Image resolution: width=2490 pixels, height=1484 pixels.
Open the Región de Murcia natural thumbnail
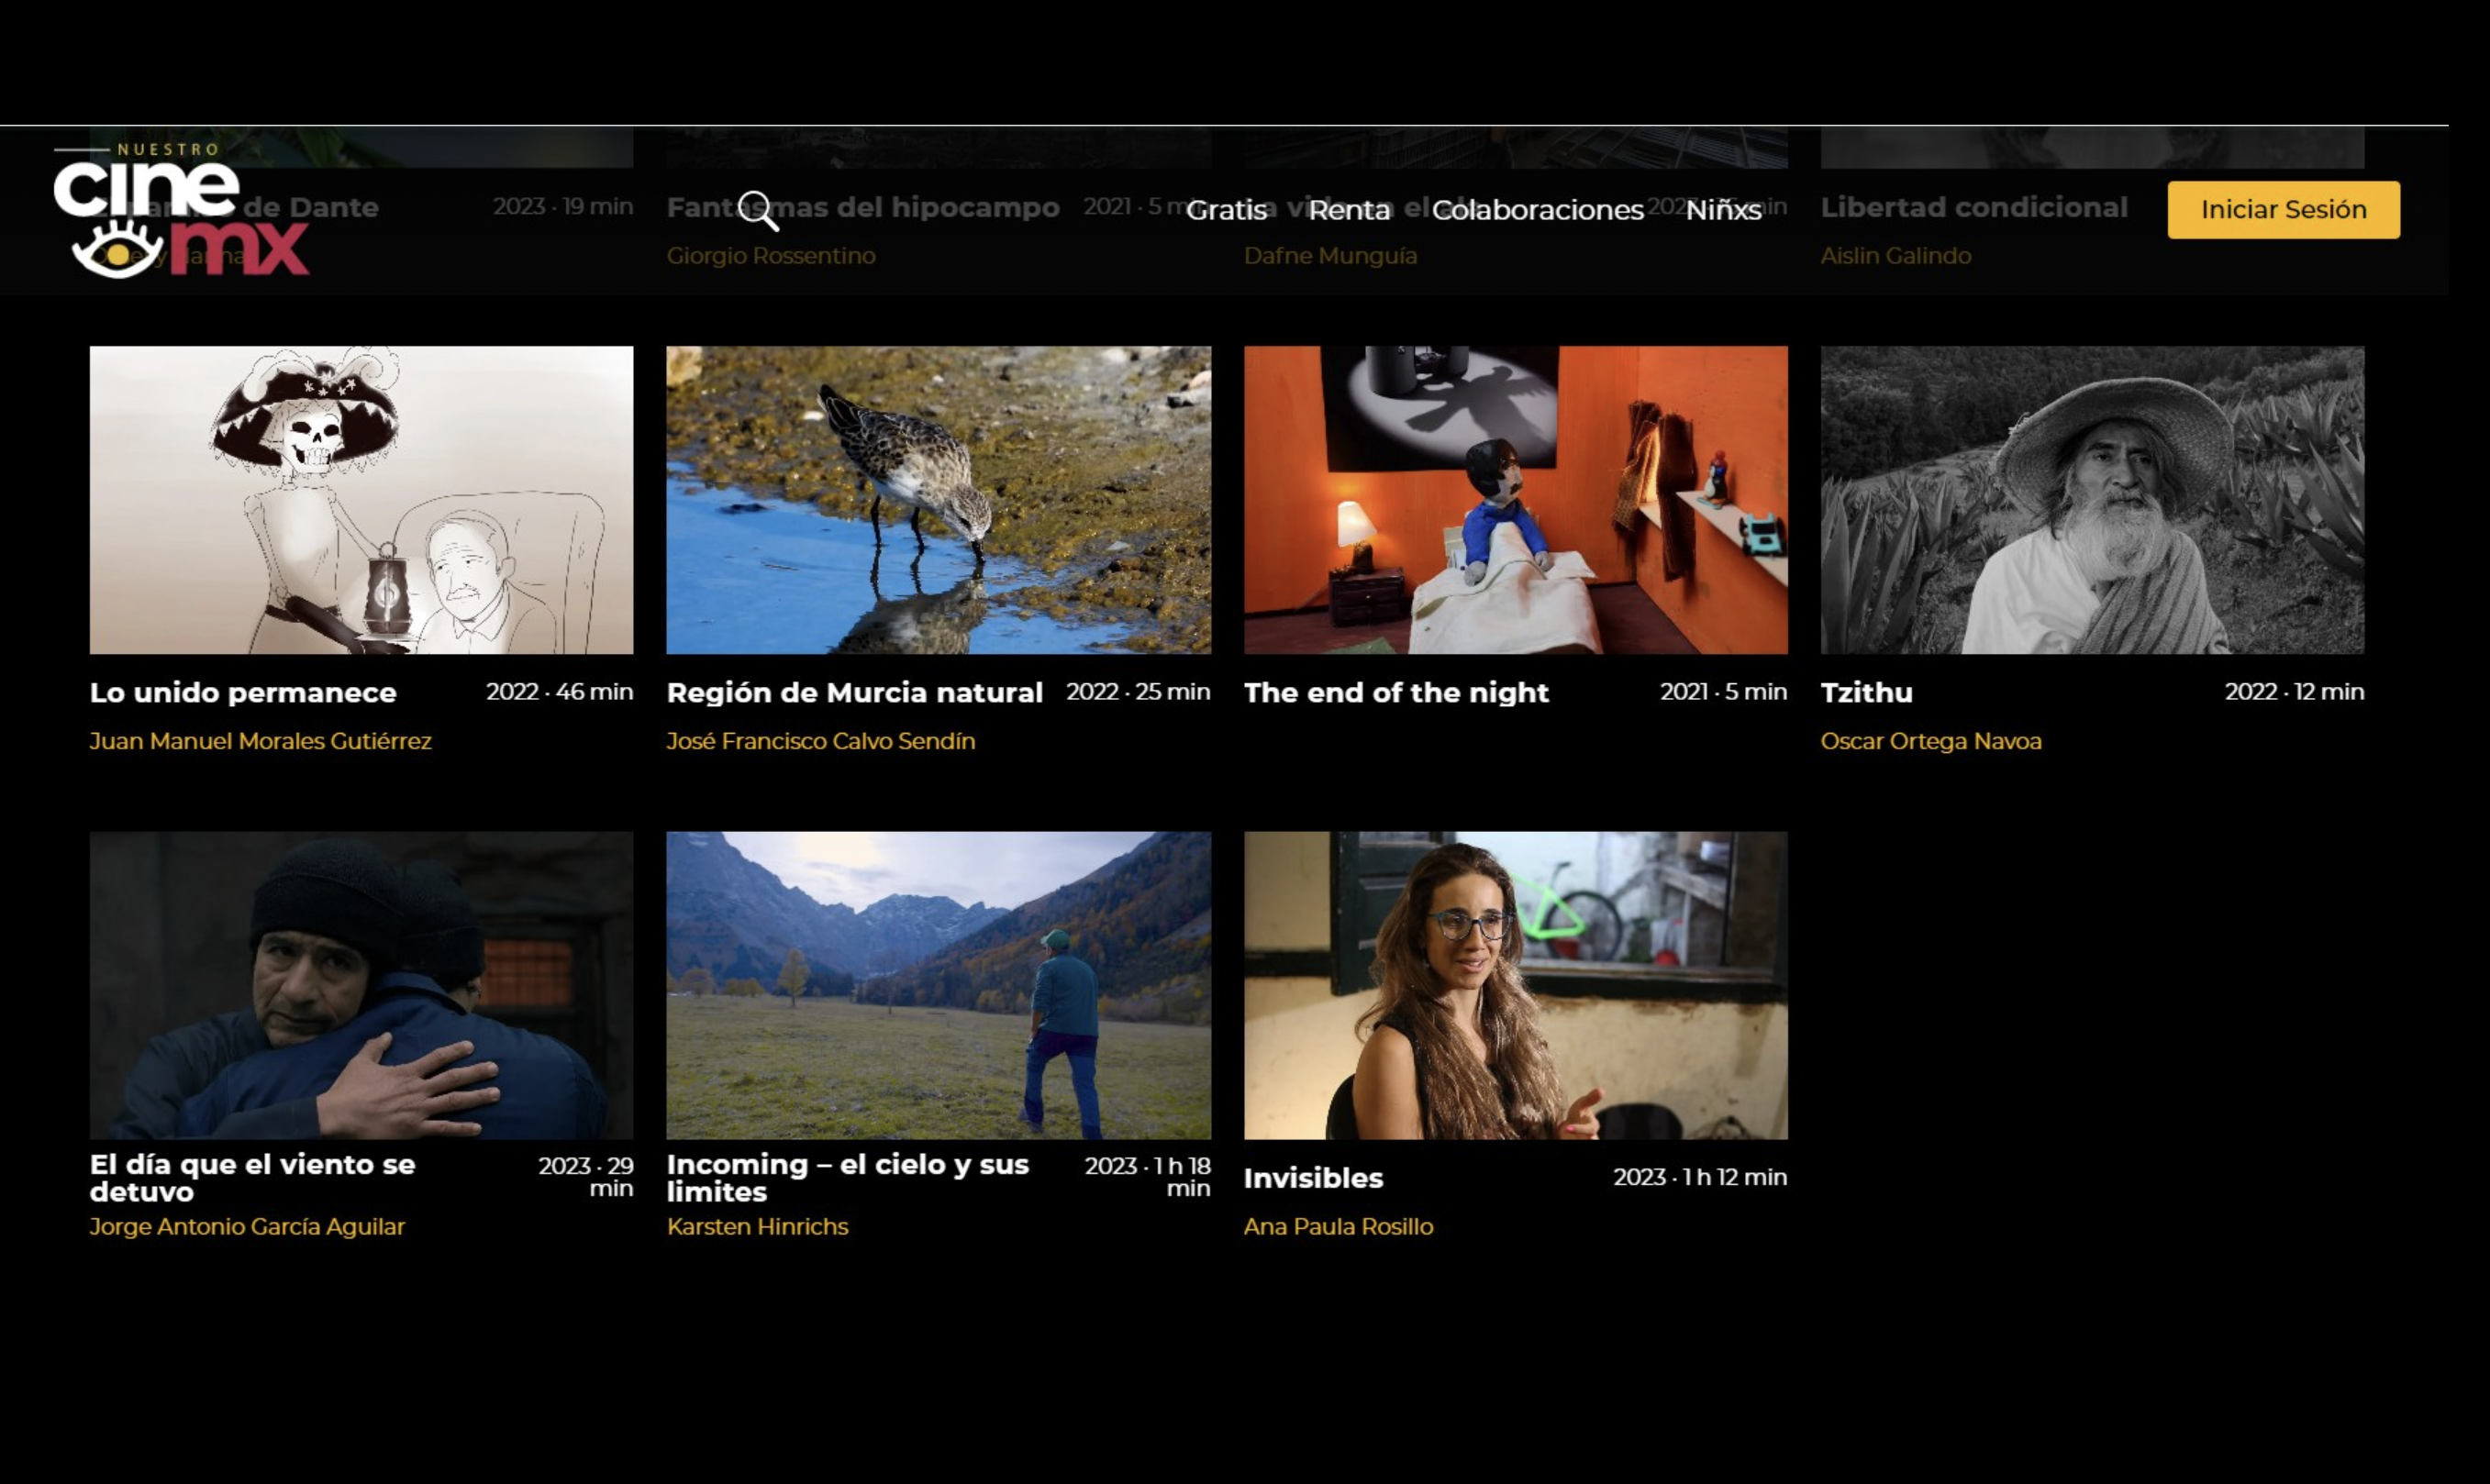tap(938, 500)
